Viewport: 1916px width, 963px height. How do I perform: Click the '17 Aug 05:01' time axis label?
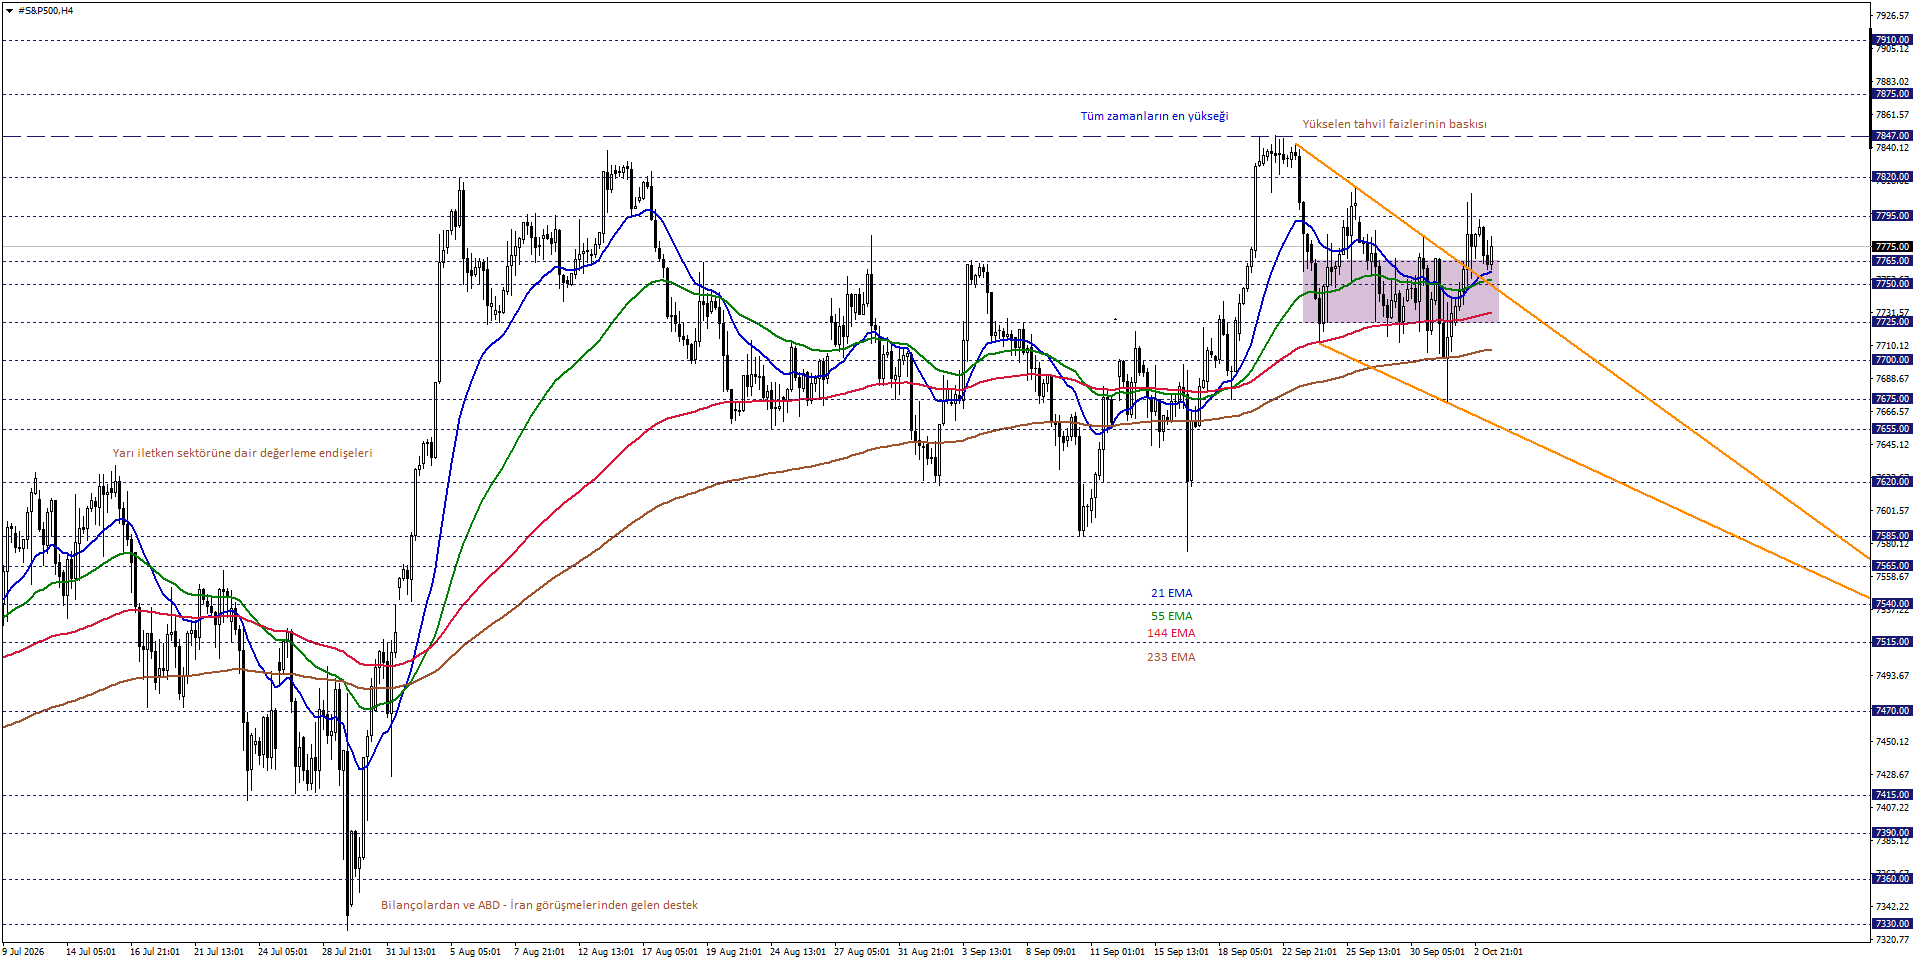pos(670,952)
